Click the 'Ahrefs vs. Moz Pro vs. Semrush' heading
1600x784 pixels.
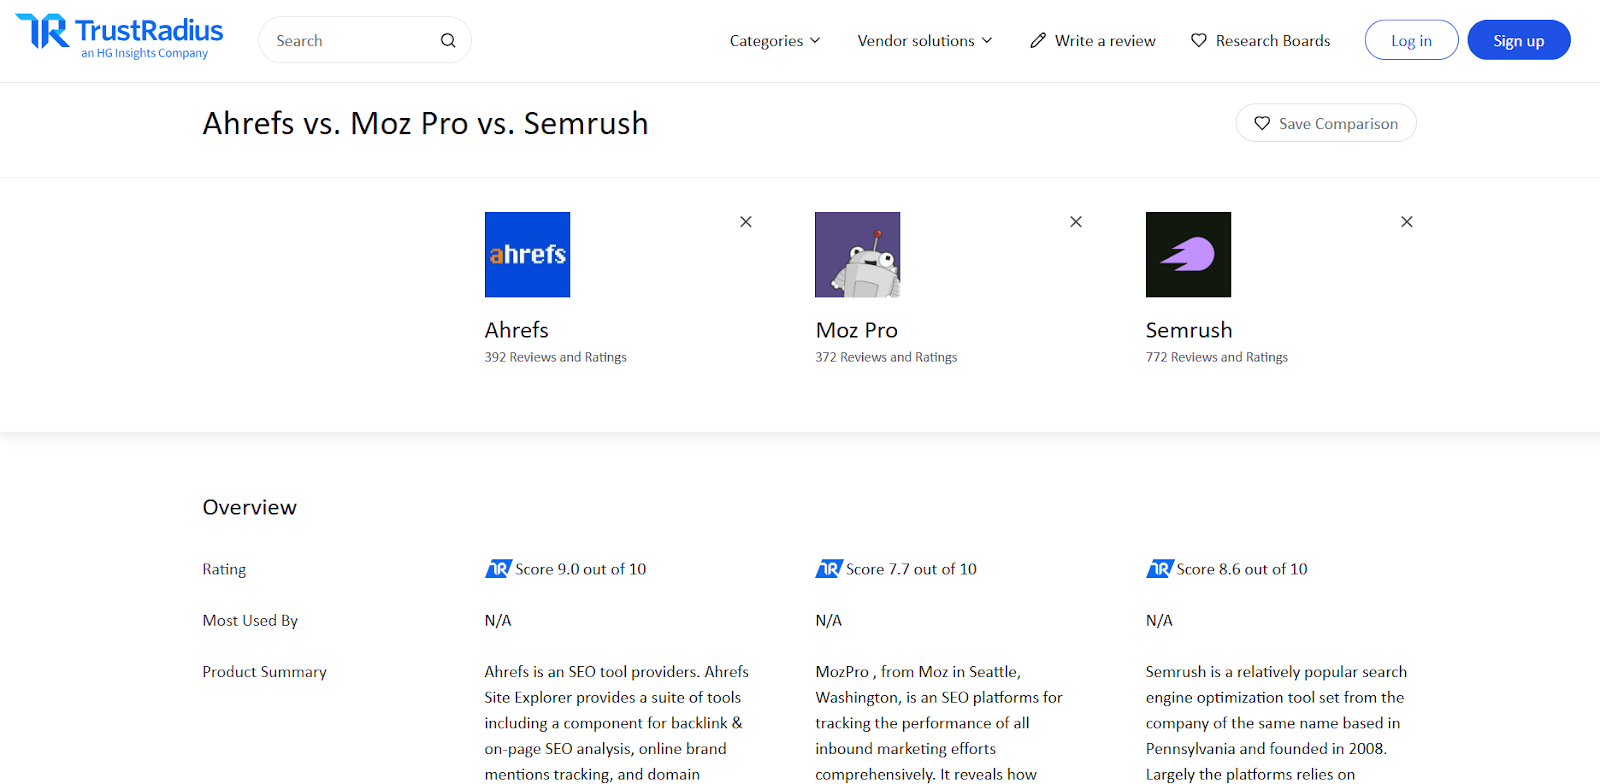426,123
